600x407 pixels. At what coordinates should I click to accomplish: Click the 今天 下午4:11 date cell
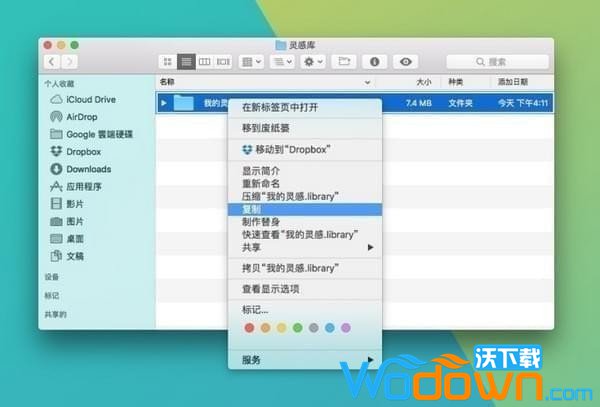523,103
